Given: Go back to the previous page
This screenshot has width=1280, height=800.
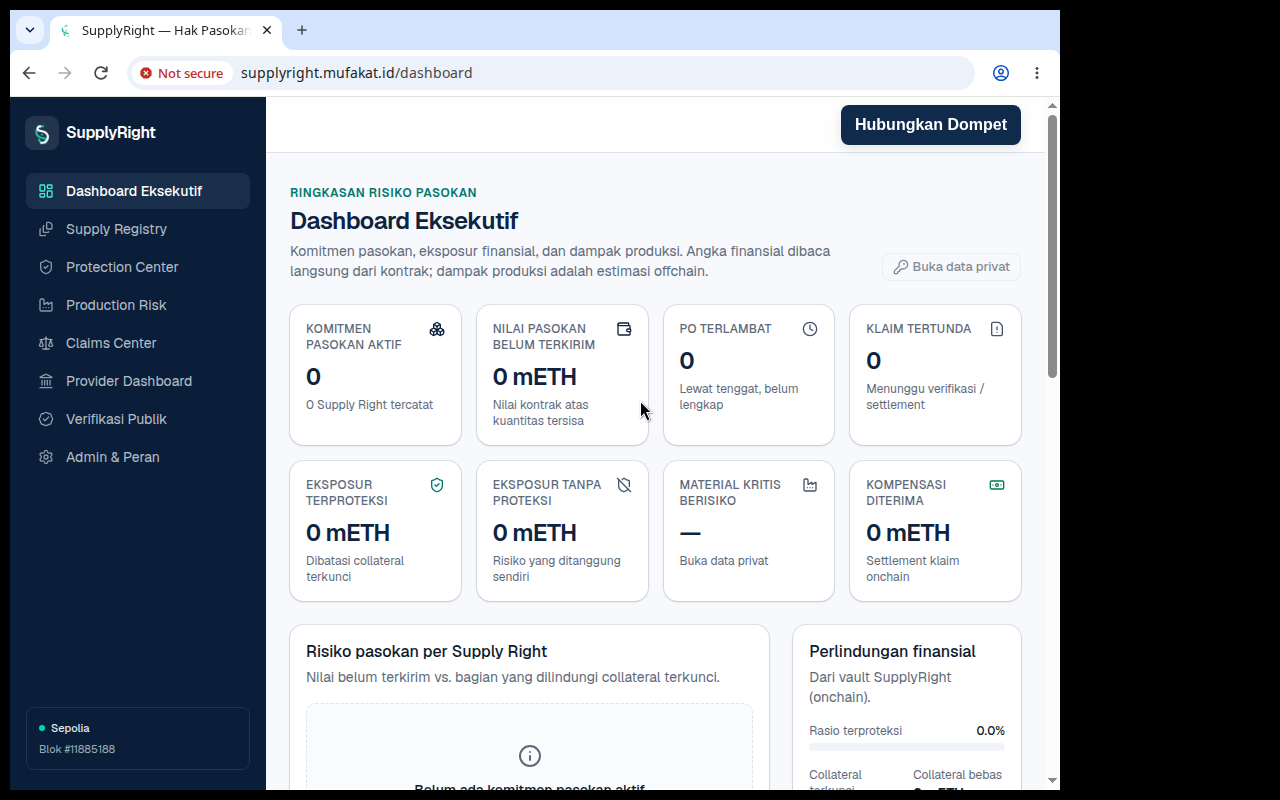Looking at the screenshot, I should tap(29, 73).
